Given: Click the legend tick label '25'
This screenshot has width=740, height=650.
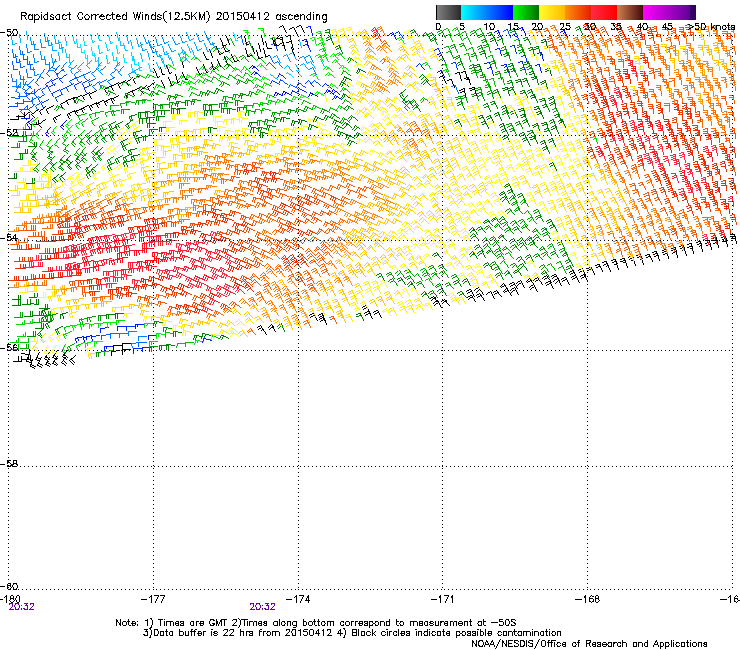Looking at the screenshot, I should [x=564, y=27].
